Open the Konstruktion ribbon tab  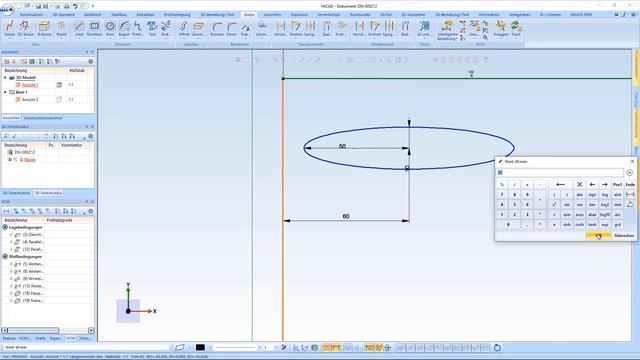tap(31, 15)
